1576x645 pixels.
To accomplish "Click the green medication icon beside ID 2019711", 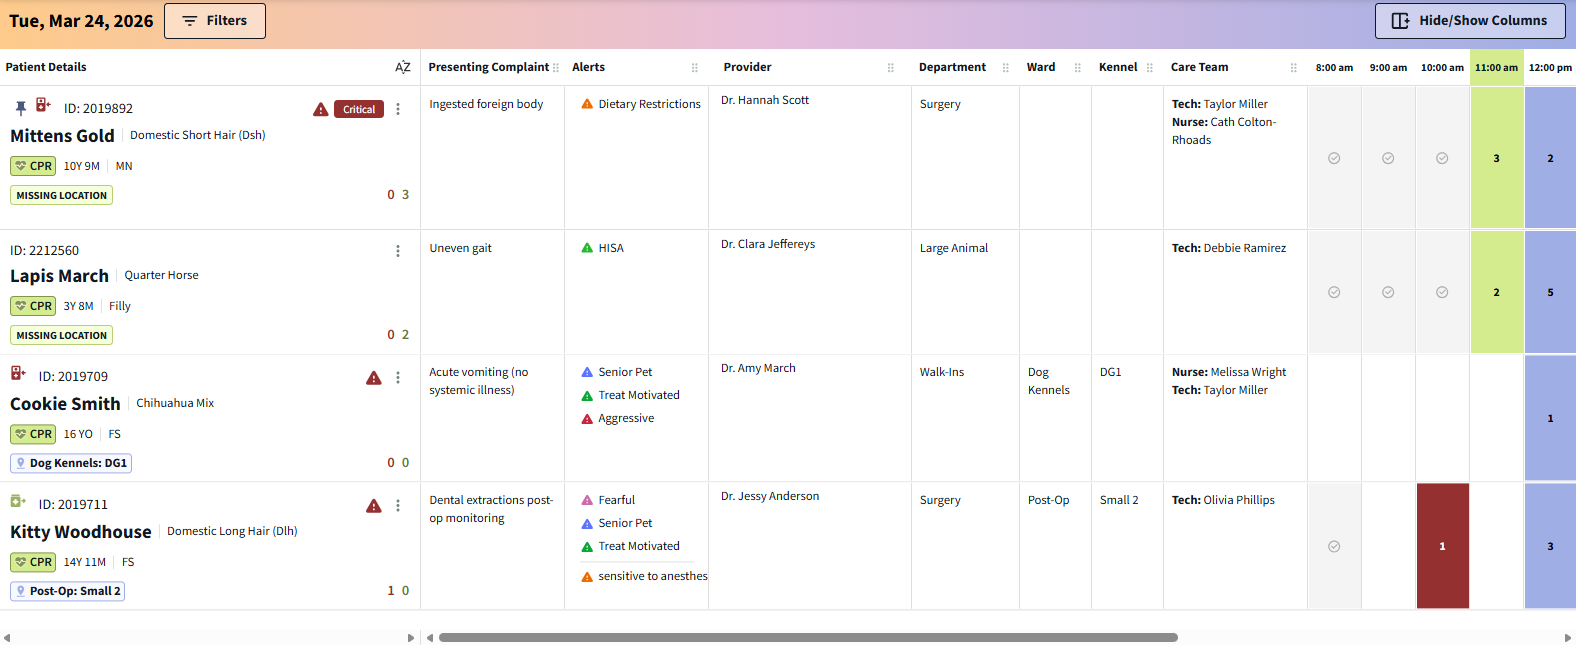I will pos(18,502).
